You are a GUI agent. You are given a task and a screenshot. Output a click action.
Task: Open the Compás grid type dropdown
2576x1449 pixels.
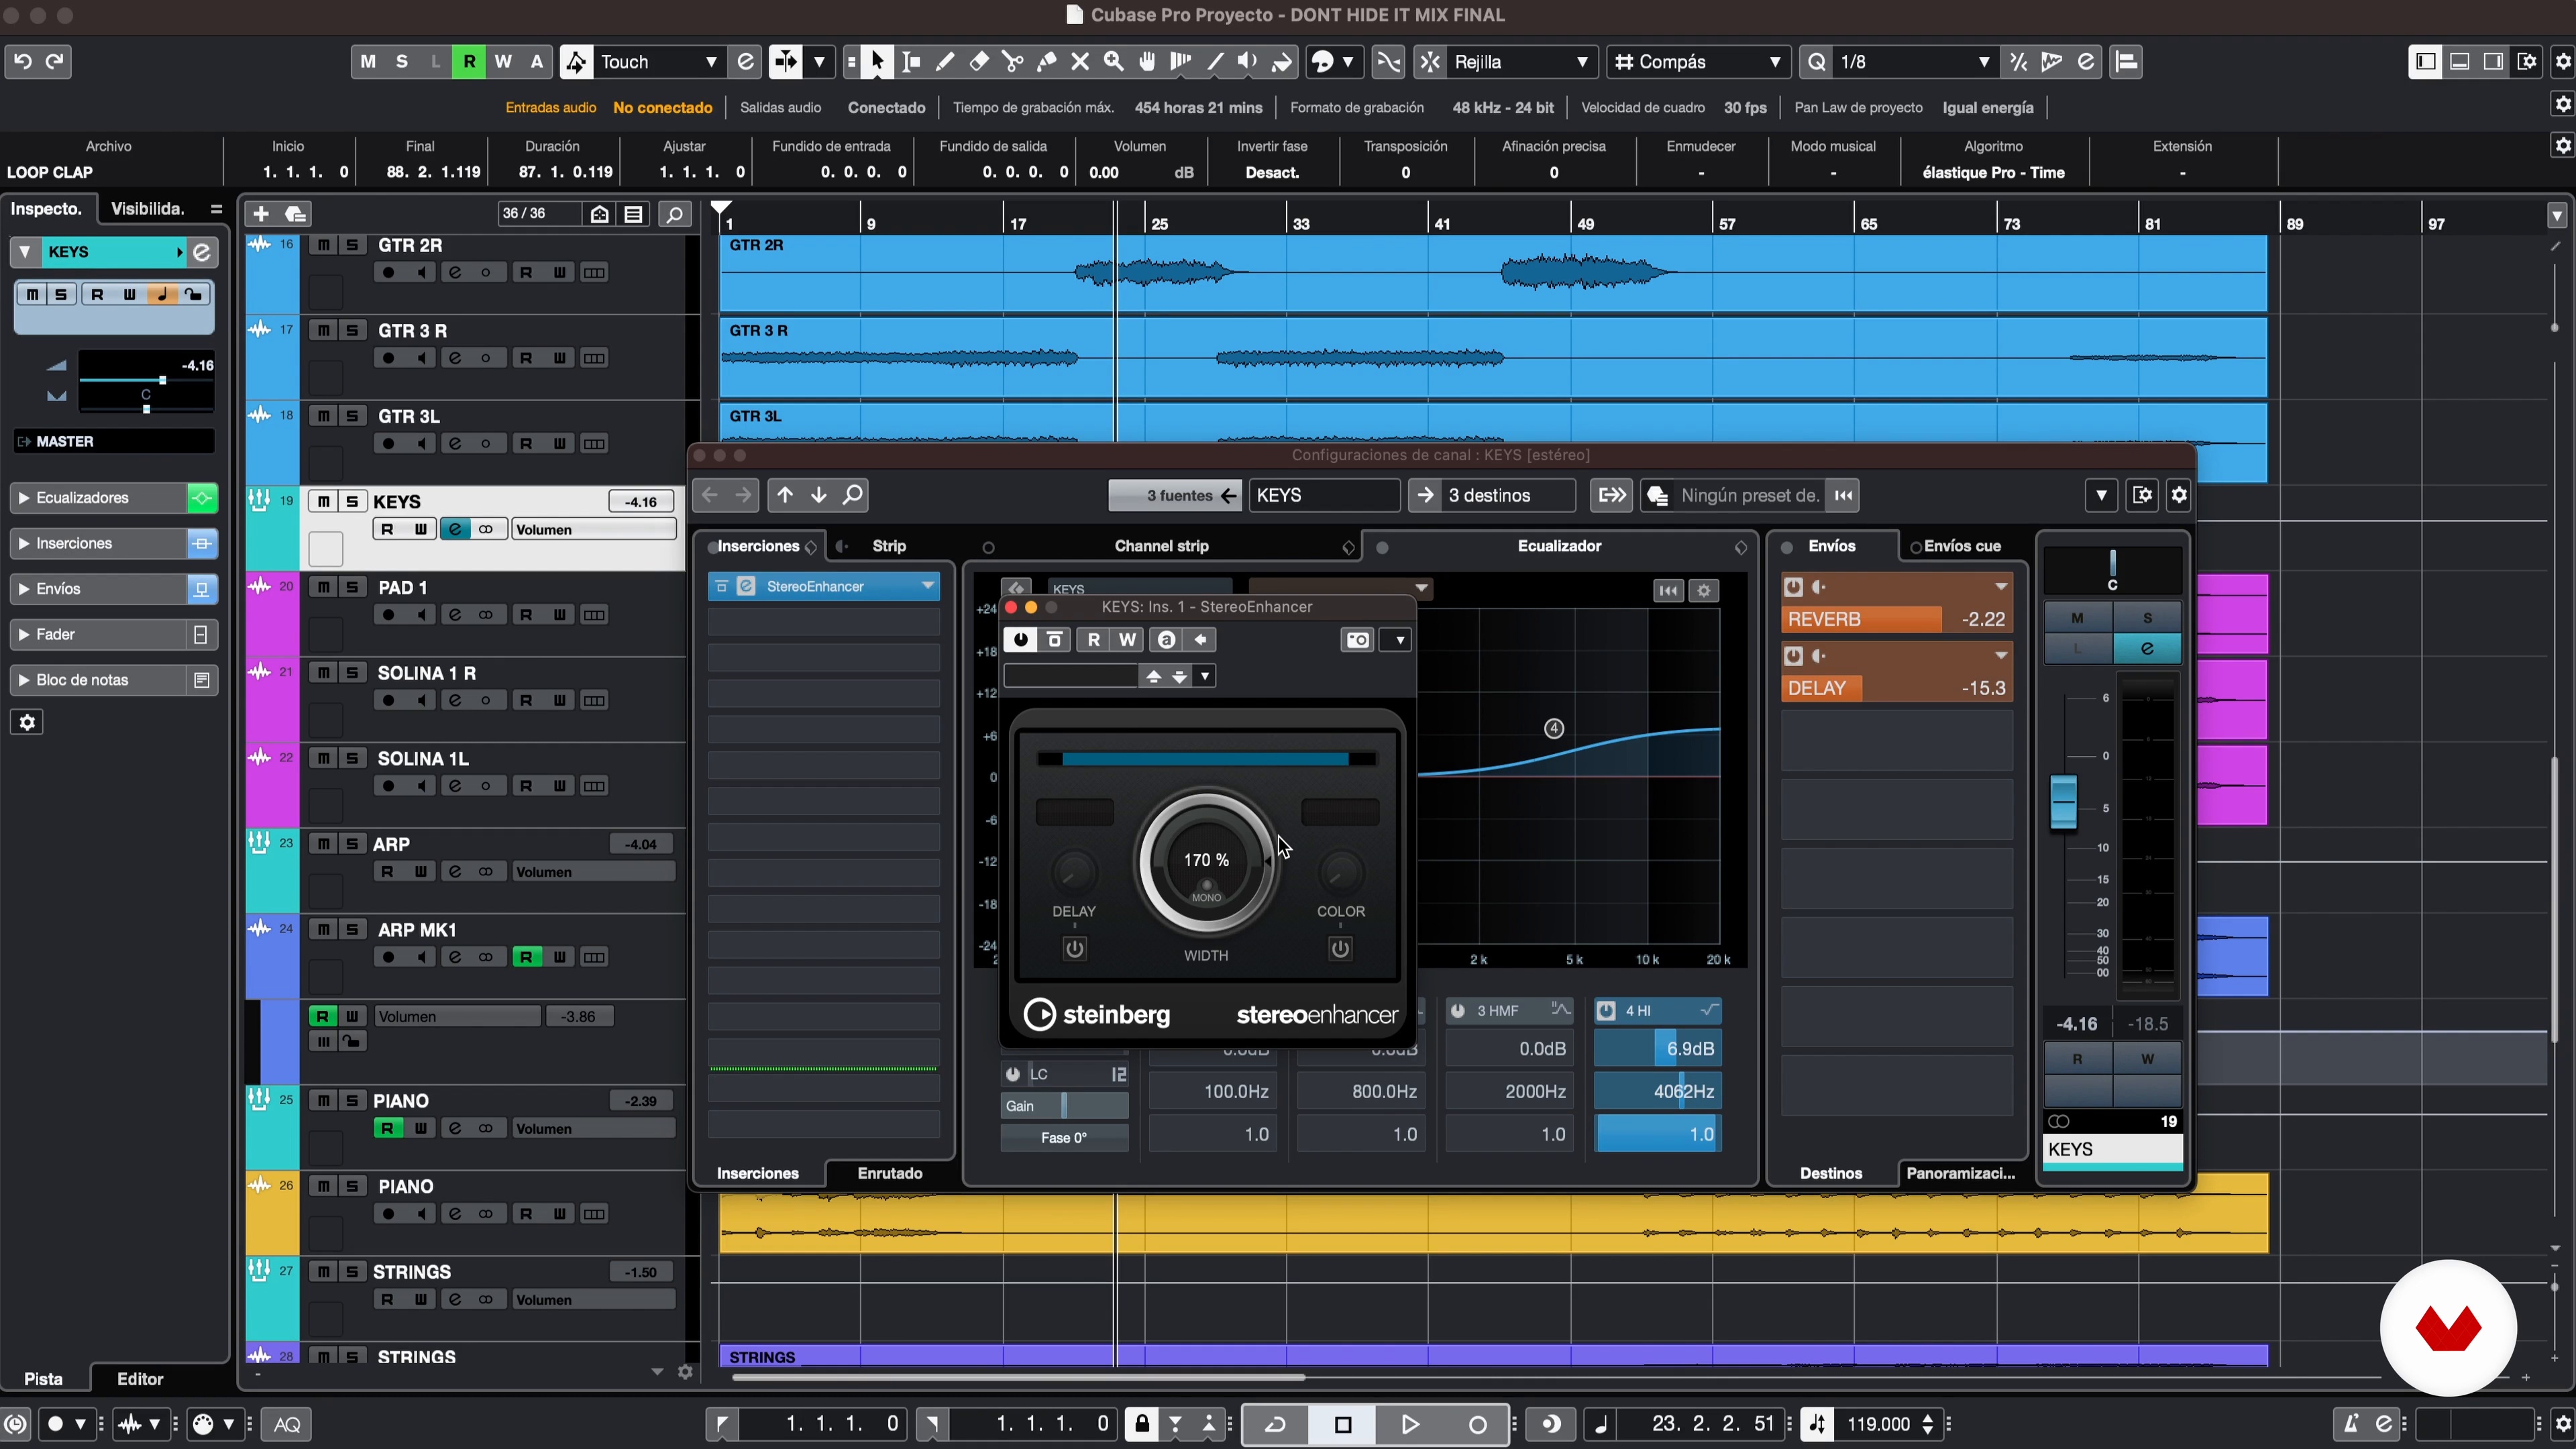[1775, 61]
